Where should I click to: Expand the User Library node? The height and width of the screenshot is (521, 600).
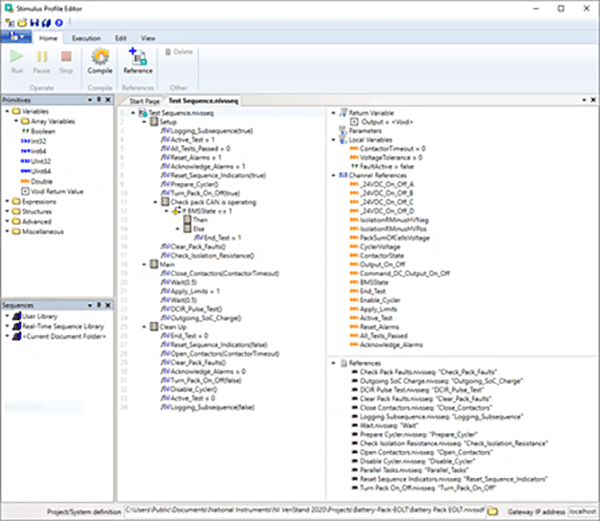click(7, 316)
